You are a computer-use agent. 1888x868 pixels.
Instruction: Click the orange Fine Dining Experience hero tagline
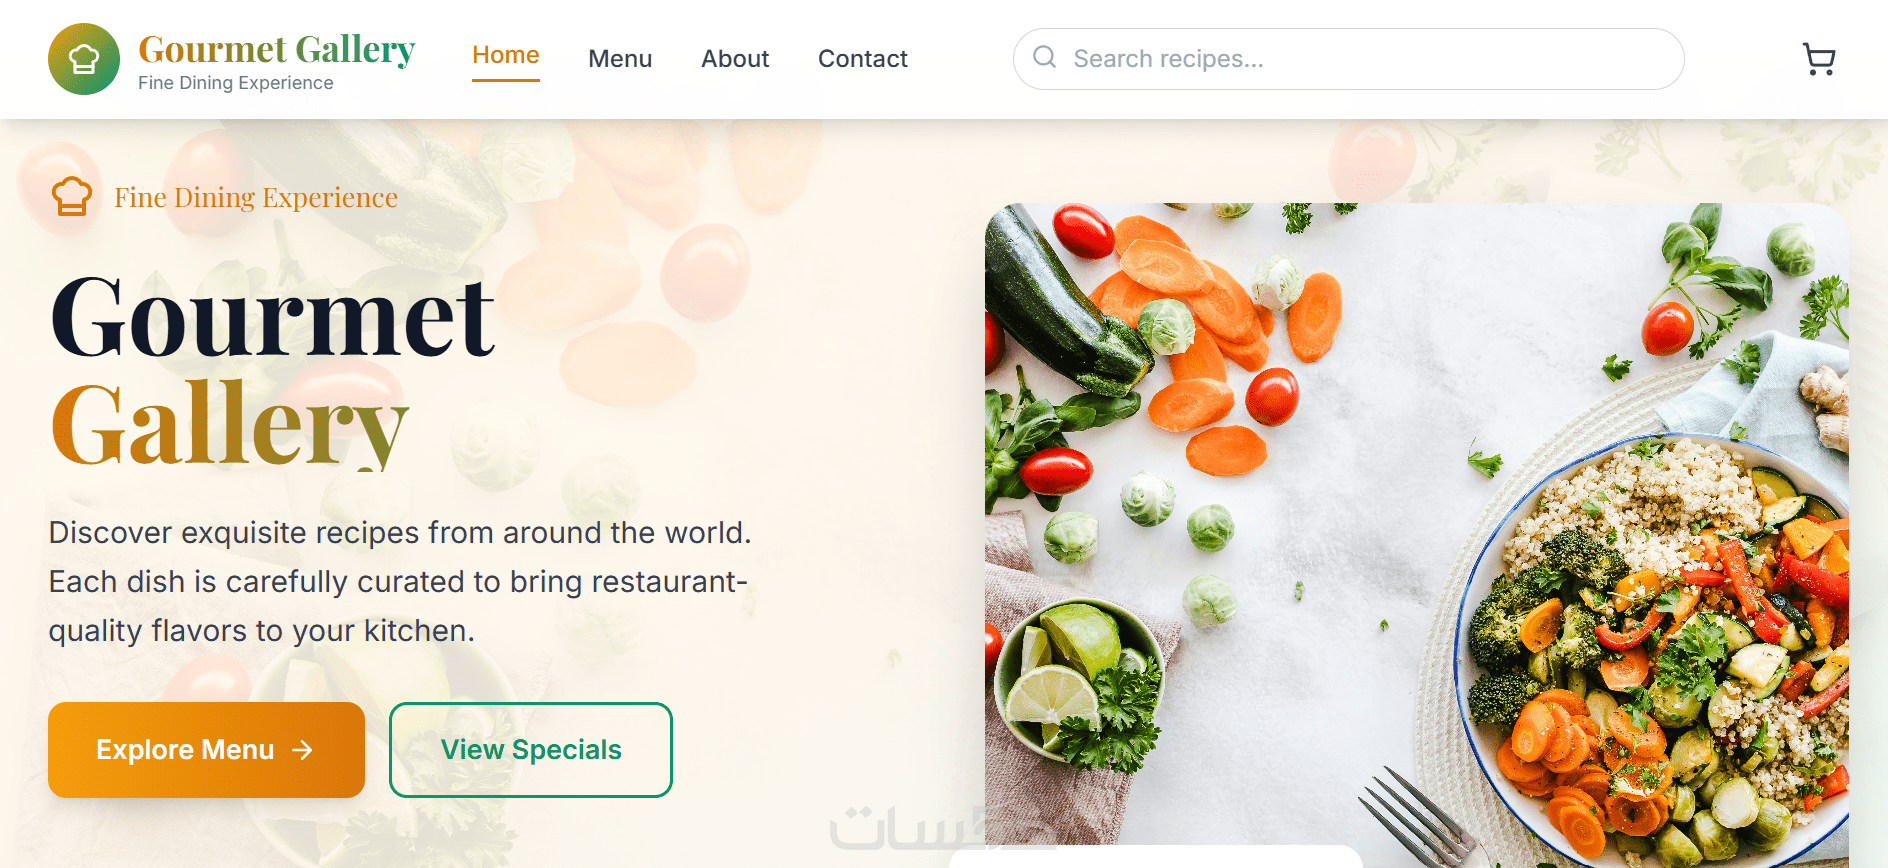(x=256, y=198)
